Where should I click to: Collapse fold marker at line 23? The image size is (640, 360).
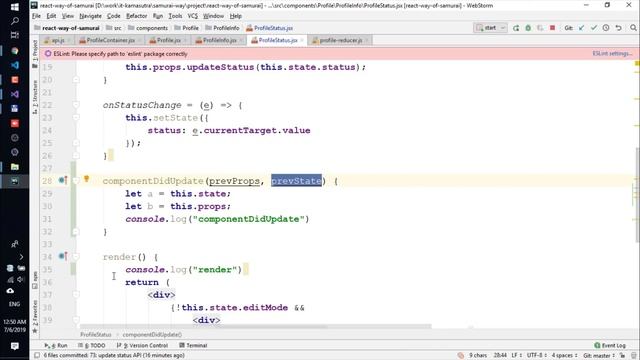click(x=76, y=118)
